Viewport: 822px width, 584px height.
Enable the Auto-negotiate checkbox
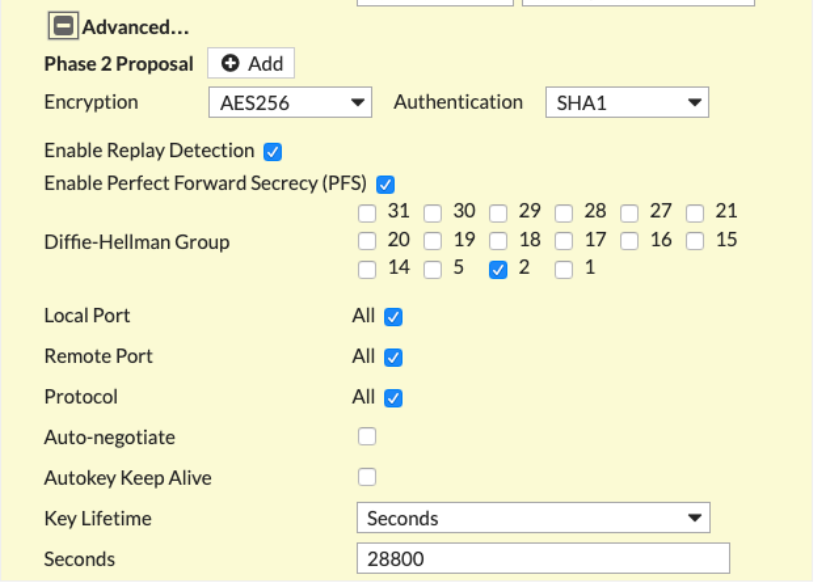pos(367,437)
